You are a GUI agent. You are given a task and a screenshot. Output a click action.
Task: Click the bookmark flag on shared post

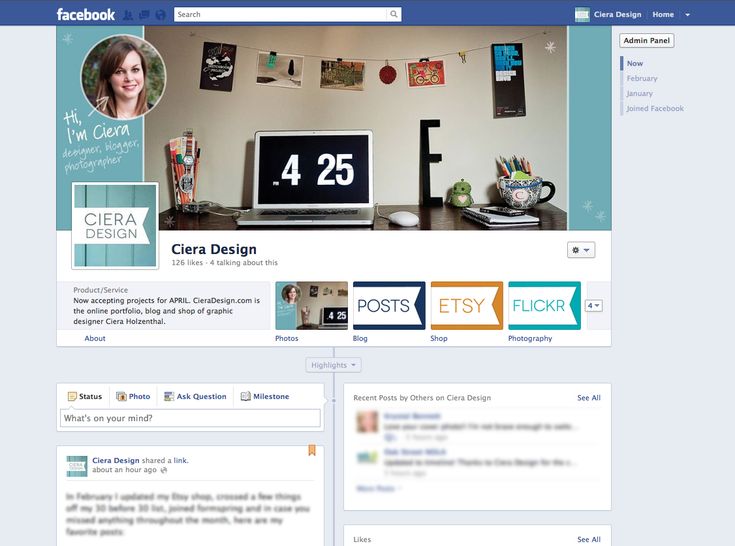point(311,450)
